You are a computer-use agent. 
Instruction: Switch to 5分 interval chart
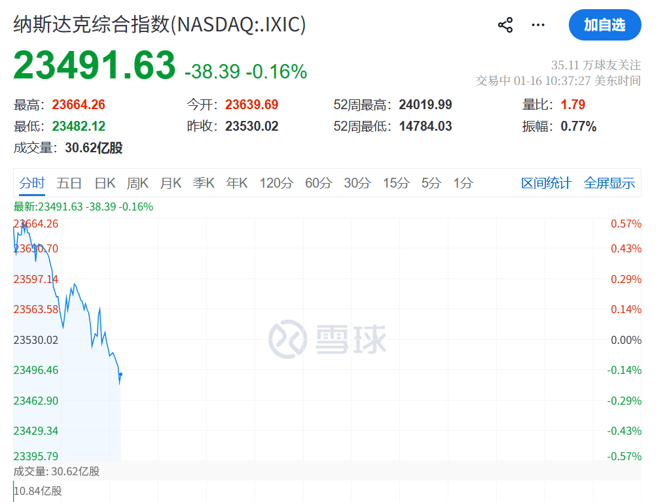click(431, 183)
